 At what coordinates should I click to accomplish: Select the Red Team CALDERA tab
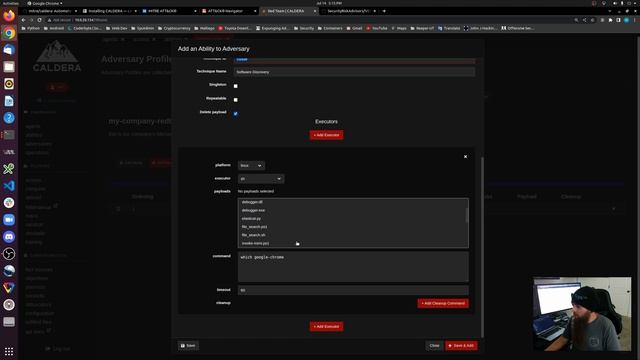[x=288, y=11]
